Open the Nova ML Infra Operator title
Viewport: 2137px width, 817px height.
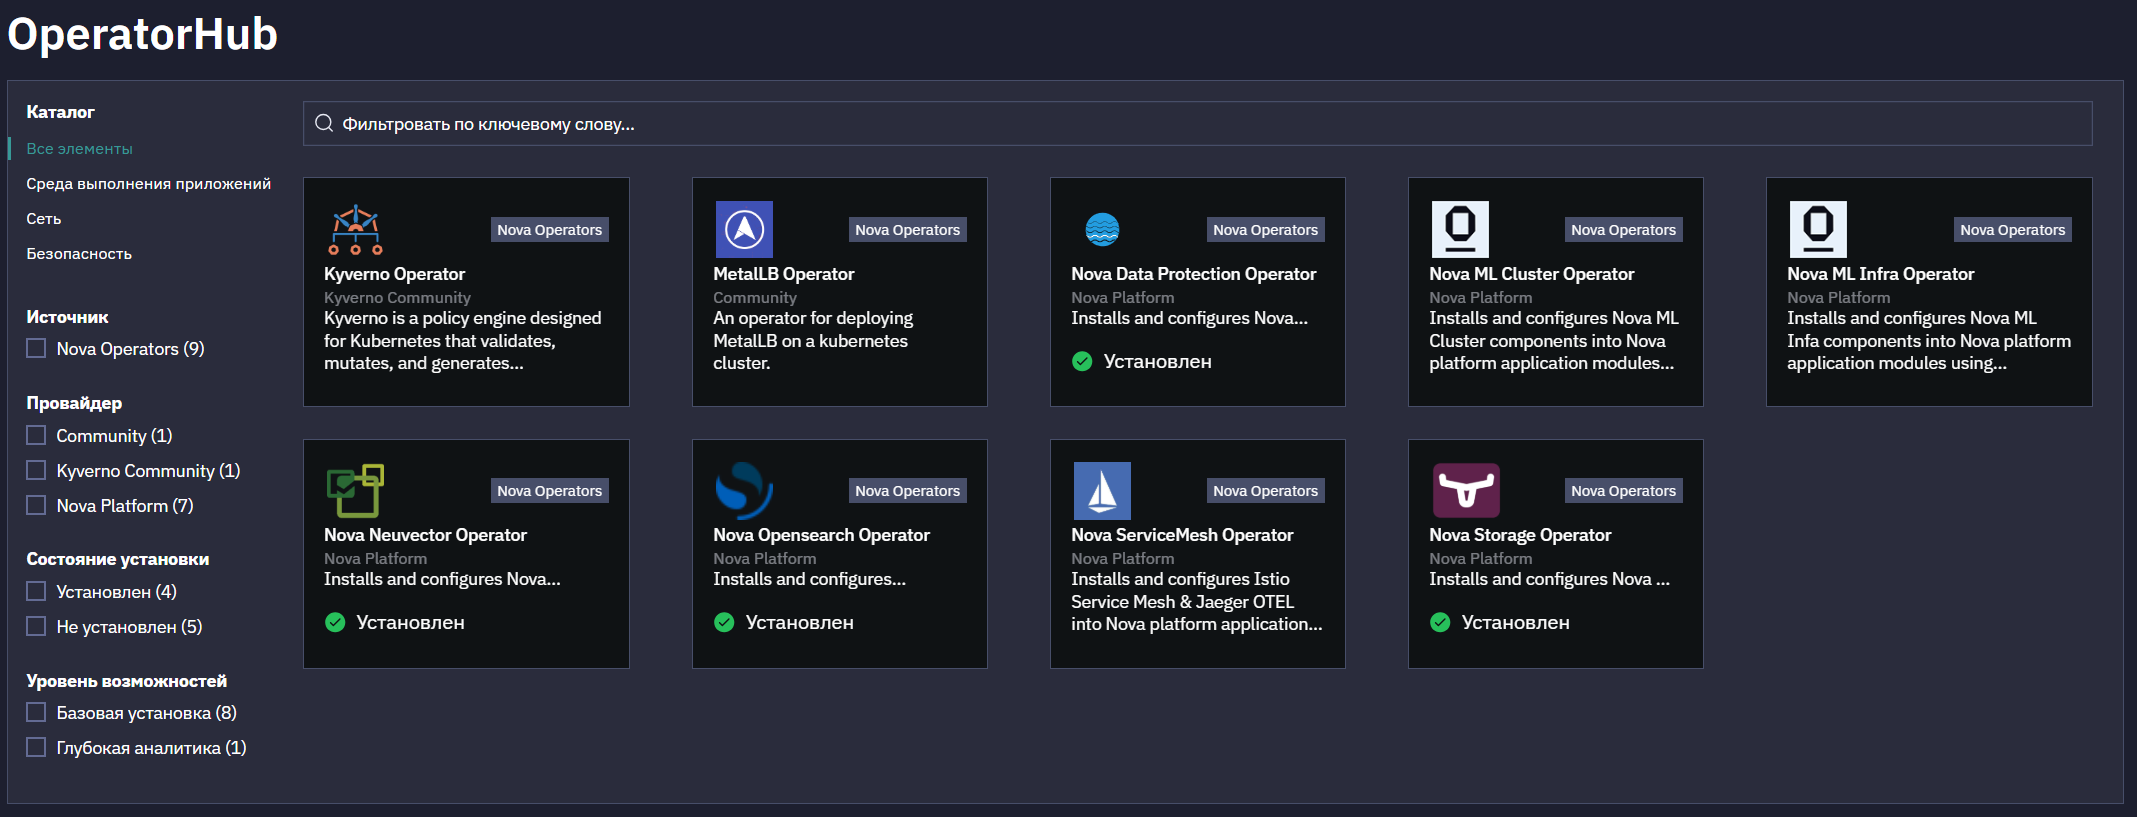coord(1880,273)
